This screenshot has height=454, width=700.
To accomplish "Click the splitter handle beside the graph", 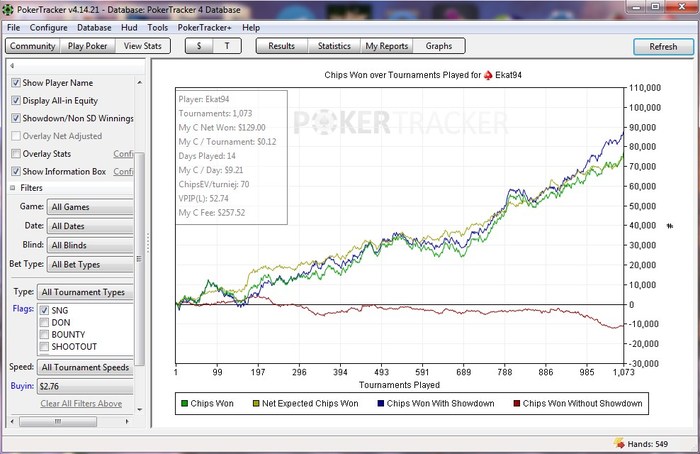I will pos(148,243).
